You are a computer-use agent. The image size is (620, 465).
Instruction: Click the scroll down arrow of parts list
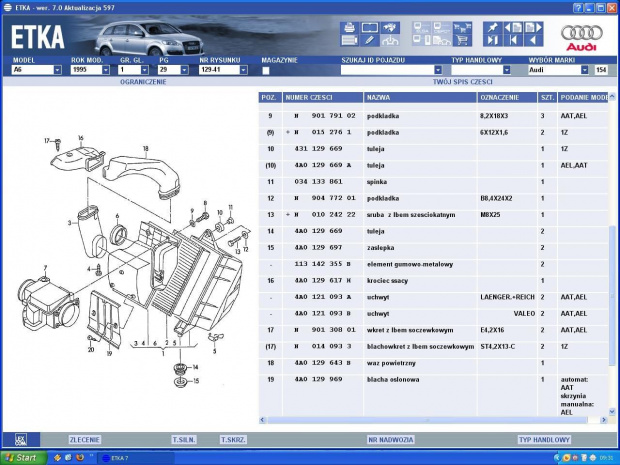612,412
